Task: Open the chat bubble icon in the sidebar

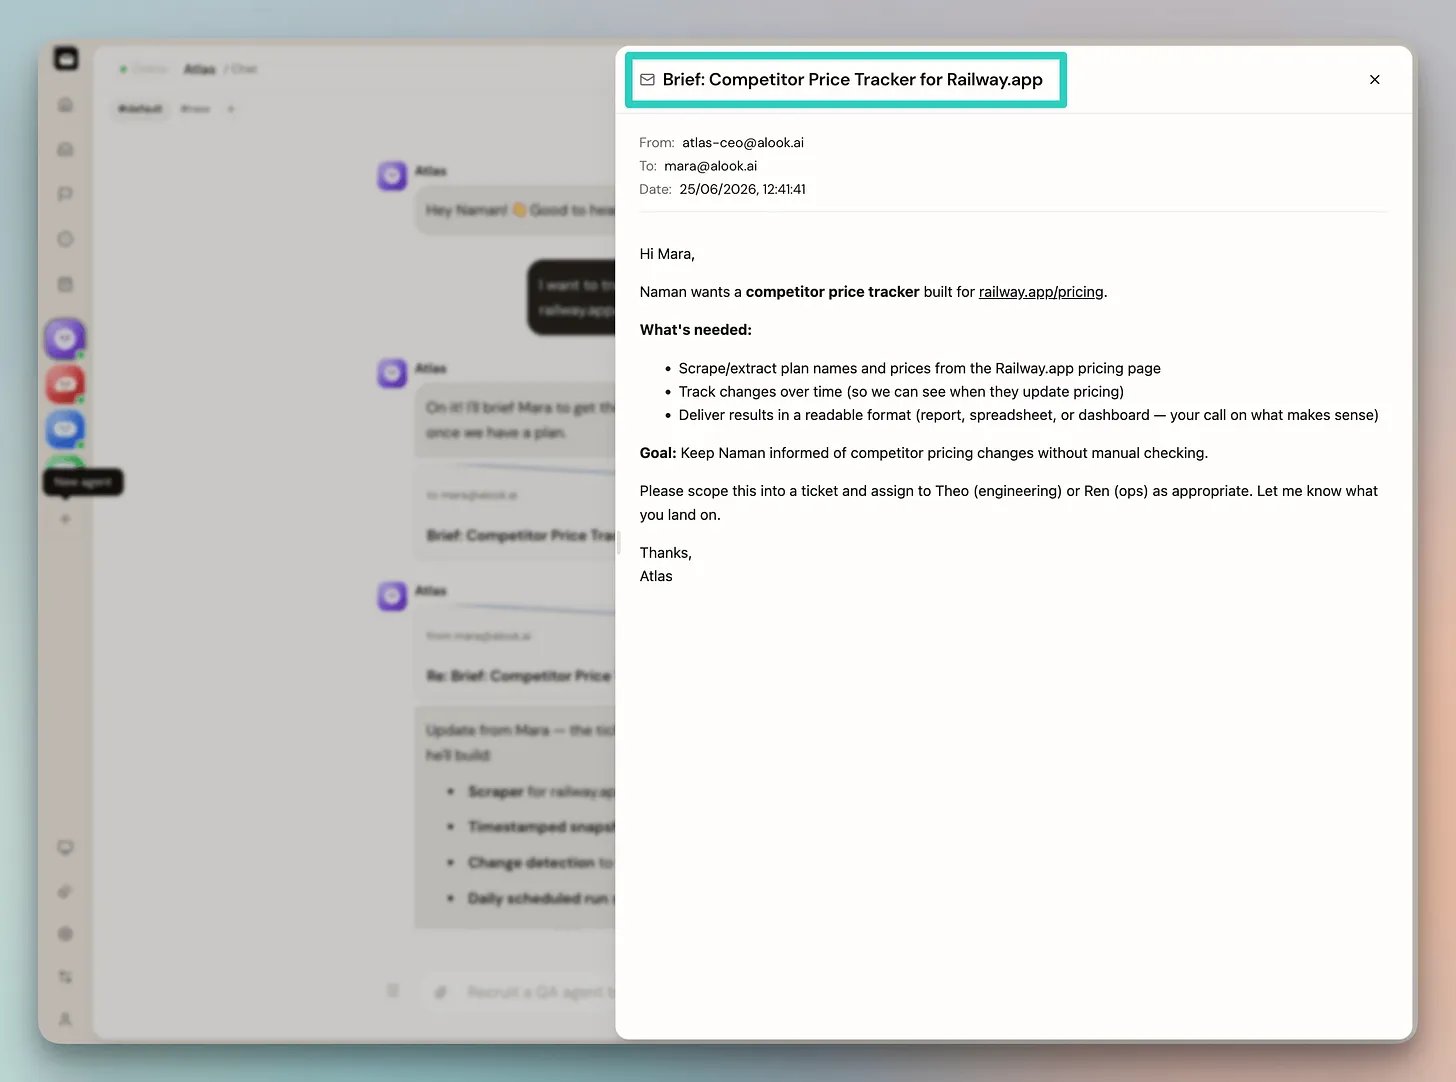Action: click(65, 194)
